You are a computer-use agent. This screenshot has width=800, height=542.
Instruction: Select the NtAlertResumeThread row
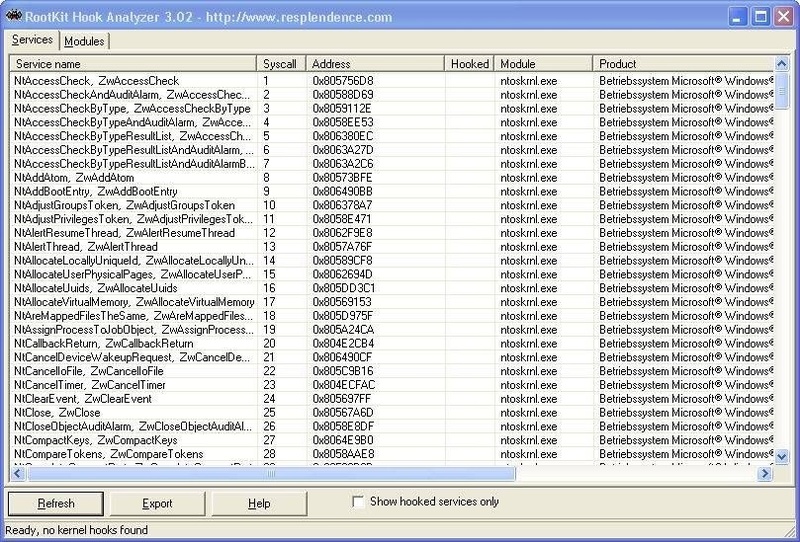[x=392, y=233]
